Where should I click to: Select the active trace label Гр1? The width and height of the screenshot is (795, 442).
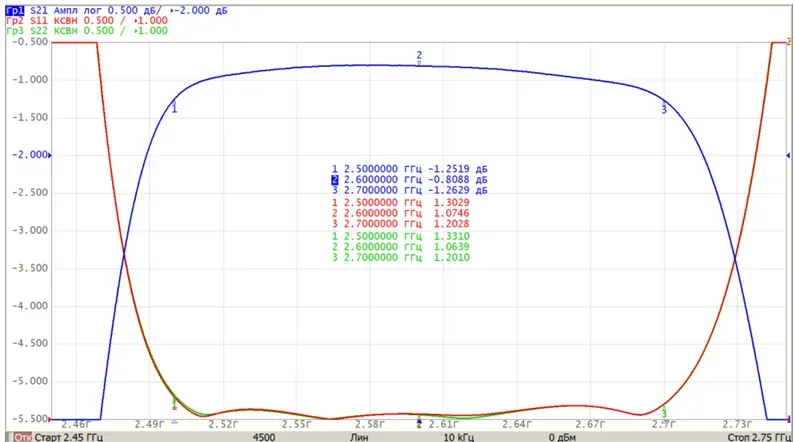[x=15, y=11]
